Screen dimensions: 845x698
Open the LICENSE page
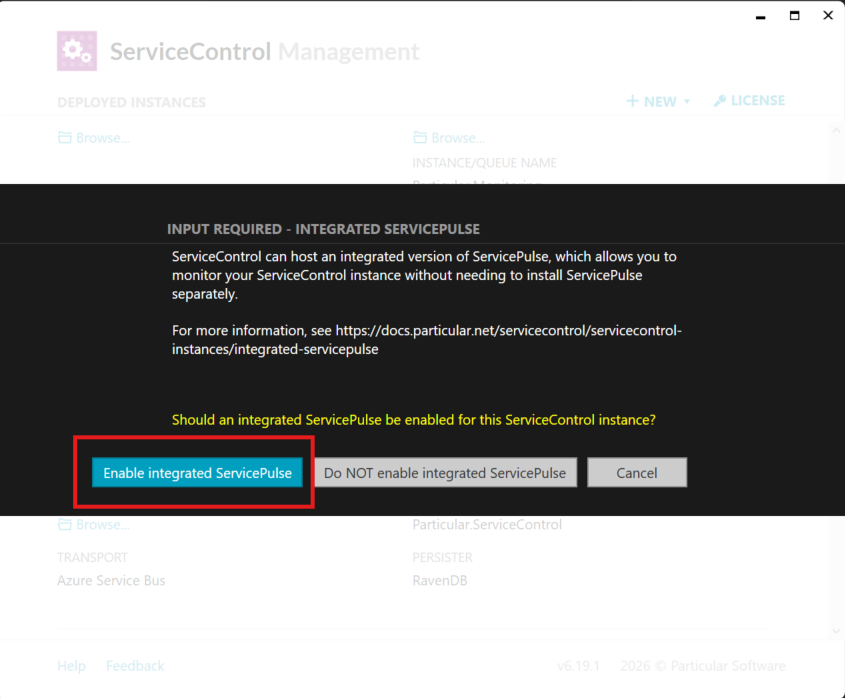point(750,101)
